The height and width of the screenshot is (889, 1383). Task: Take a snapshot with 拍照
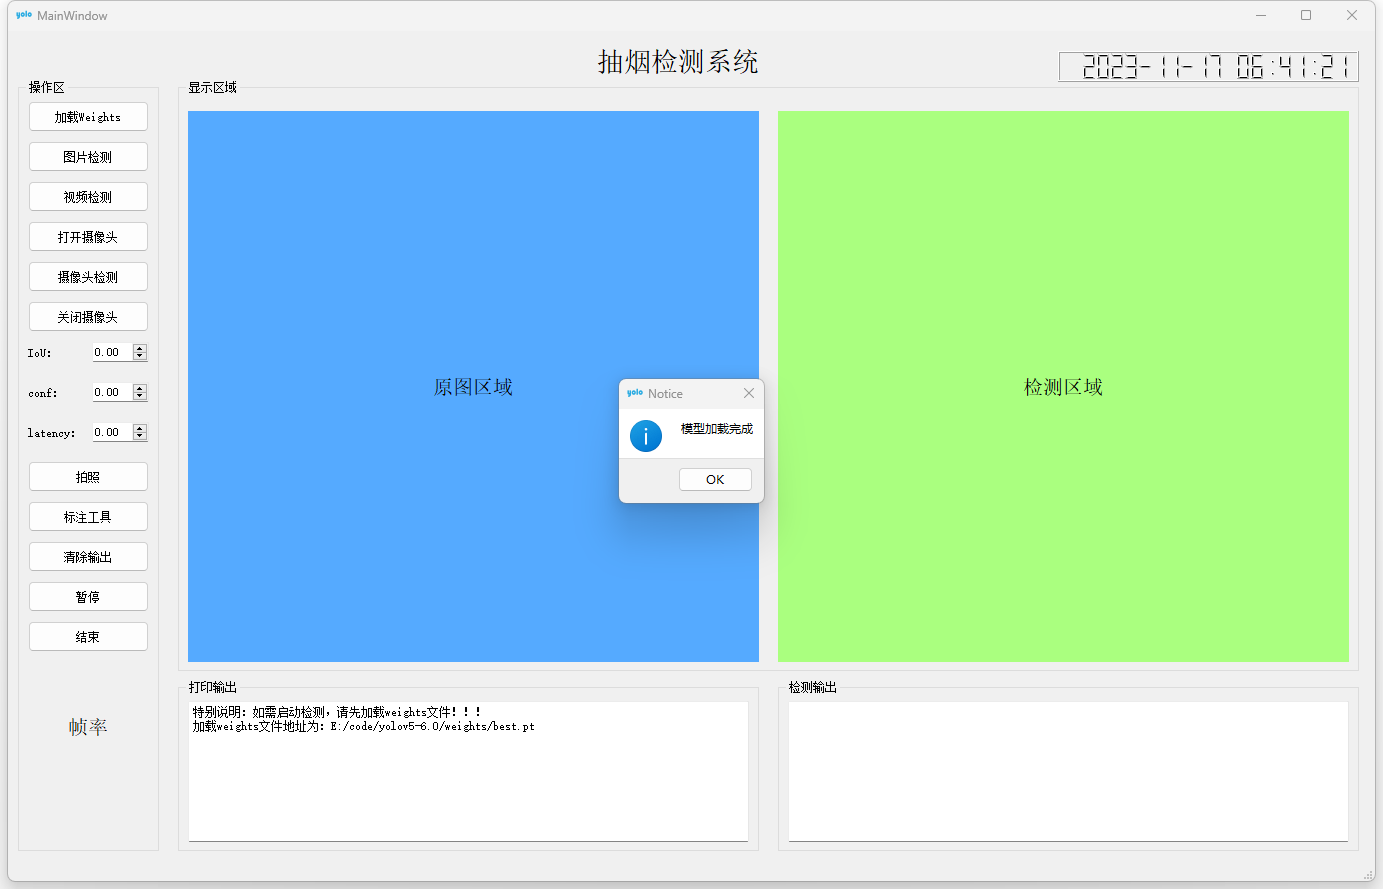tap(88, 477)
